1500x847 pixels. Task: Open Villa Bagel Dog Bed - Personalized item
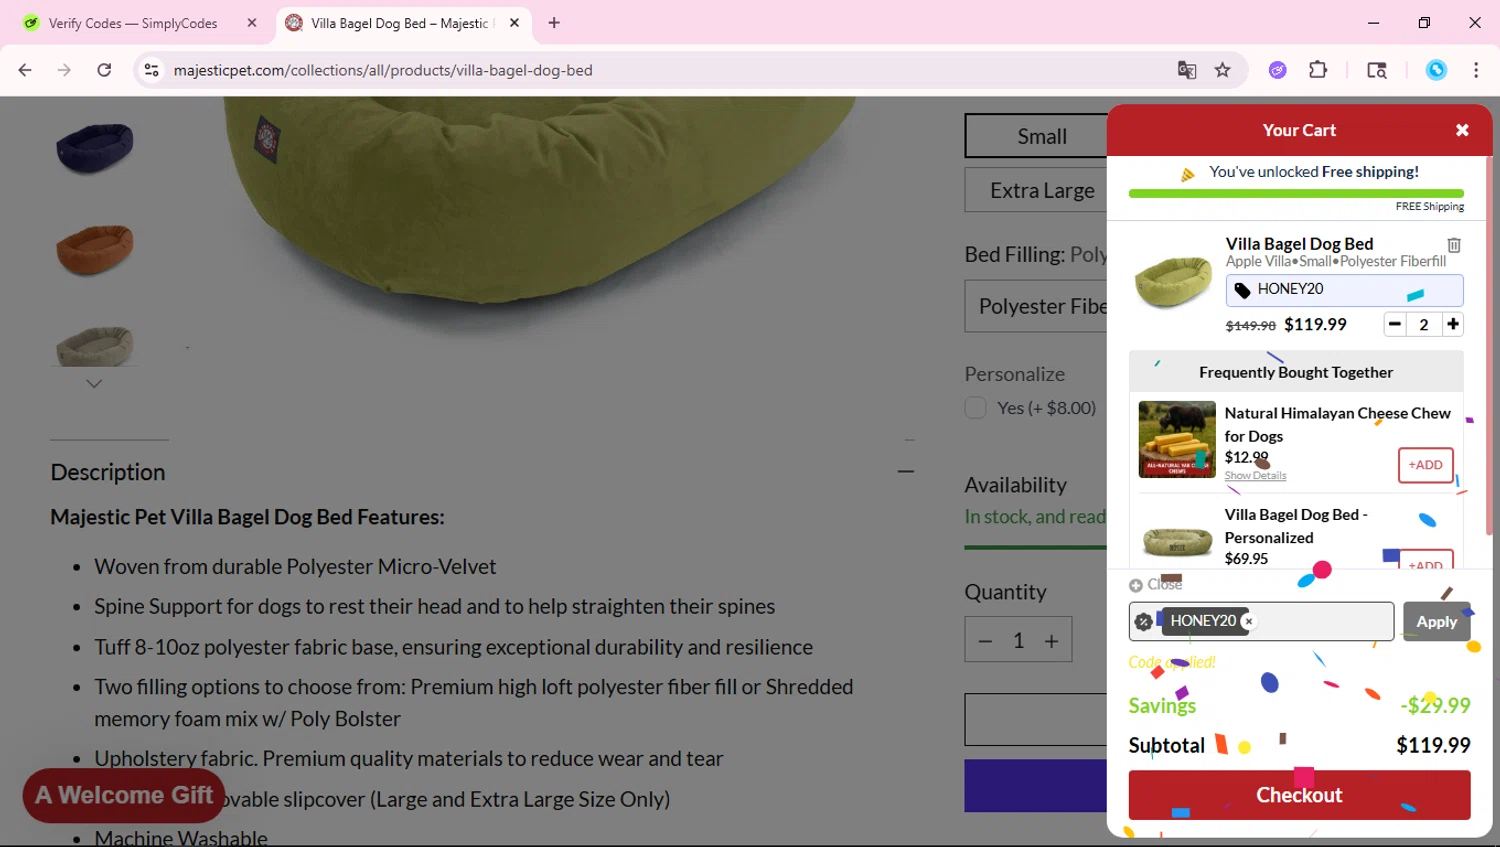pyautogui.click(x=1296, y=526)
